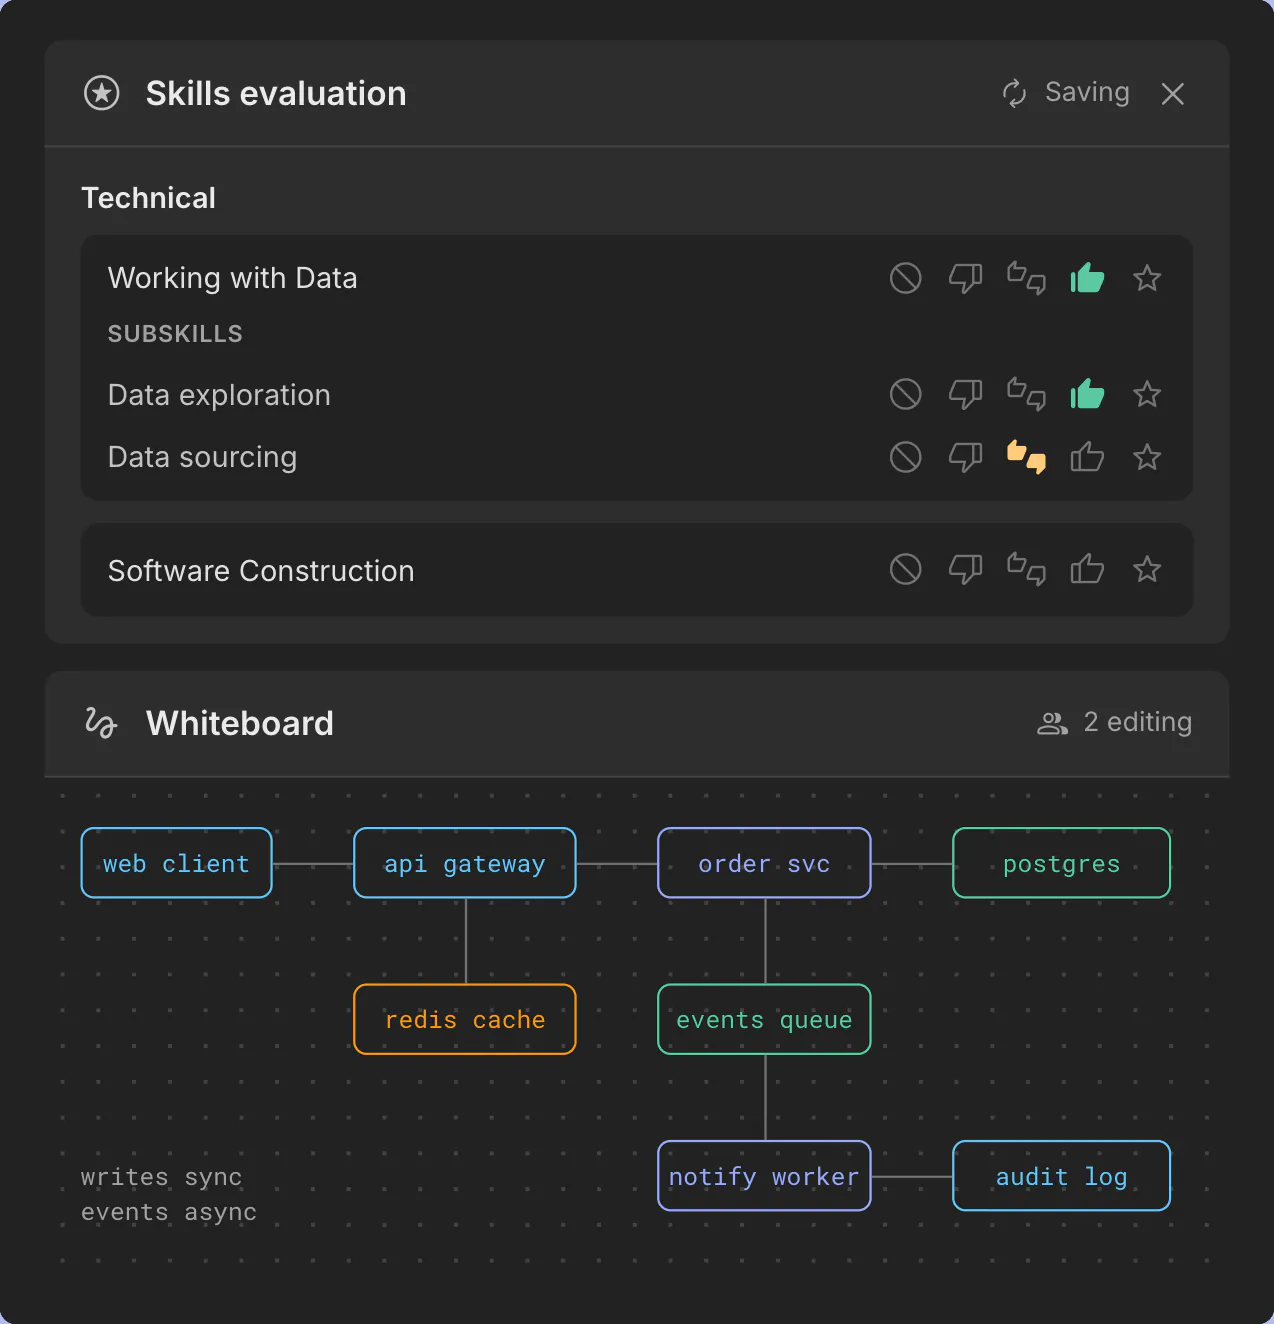Select the postgres node
The width and height of the screenshot is (1274, 1324).
[1062, 863]
